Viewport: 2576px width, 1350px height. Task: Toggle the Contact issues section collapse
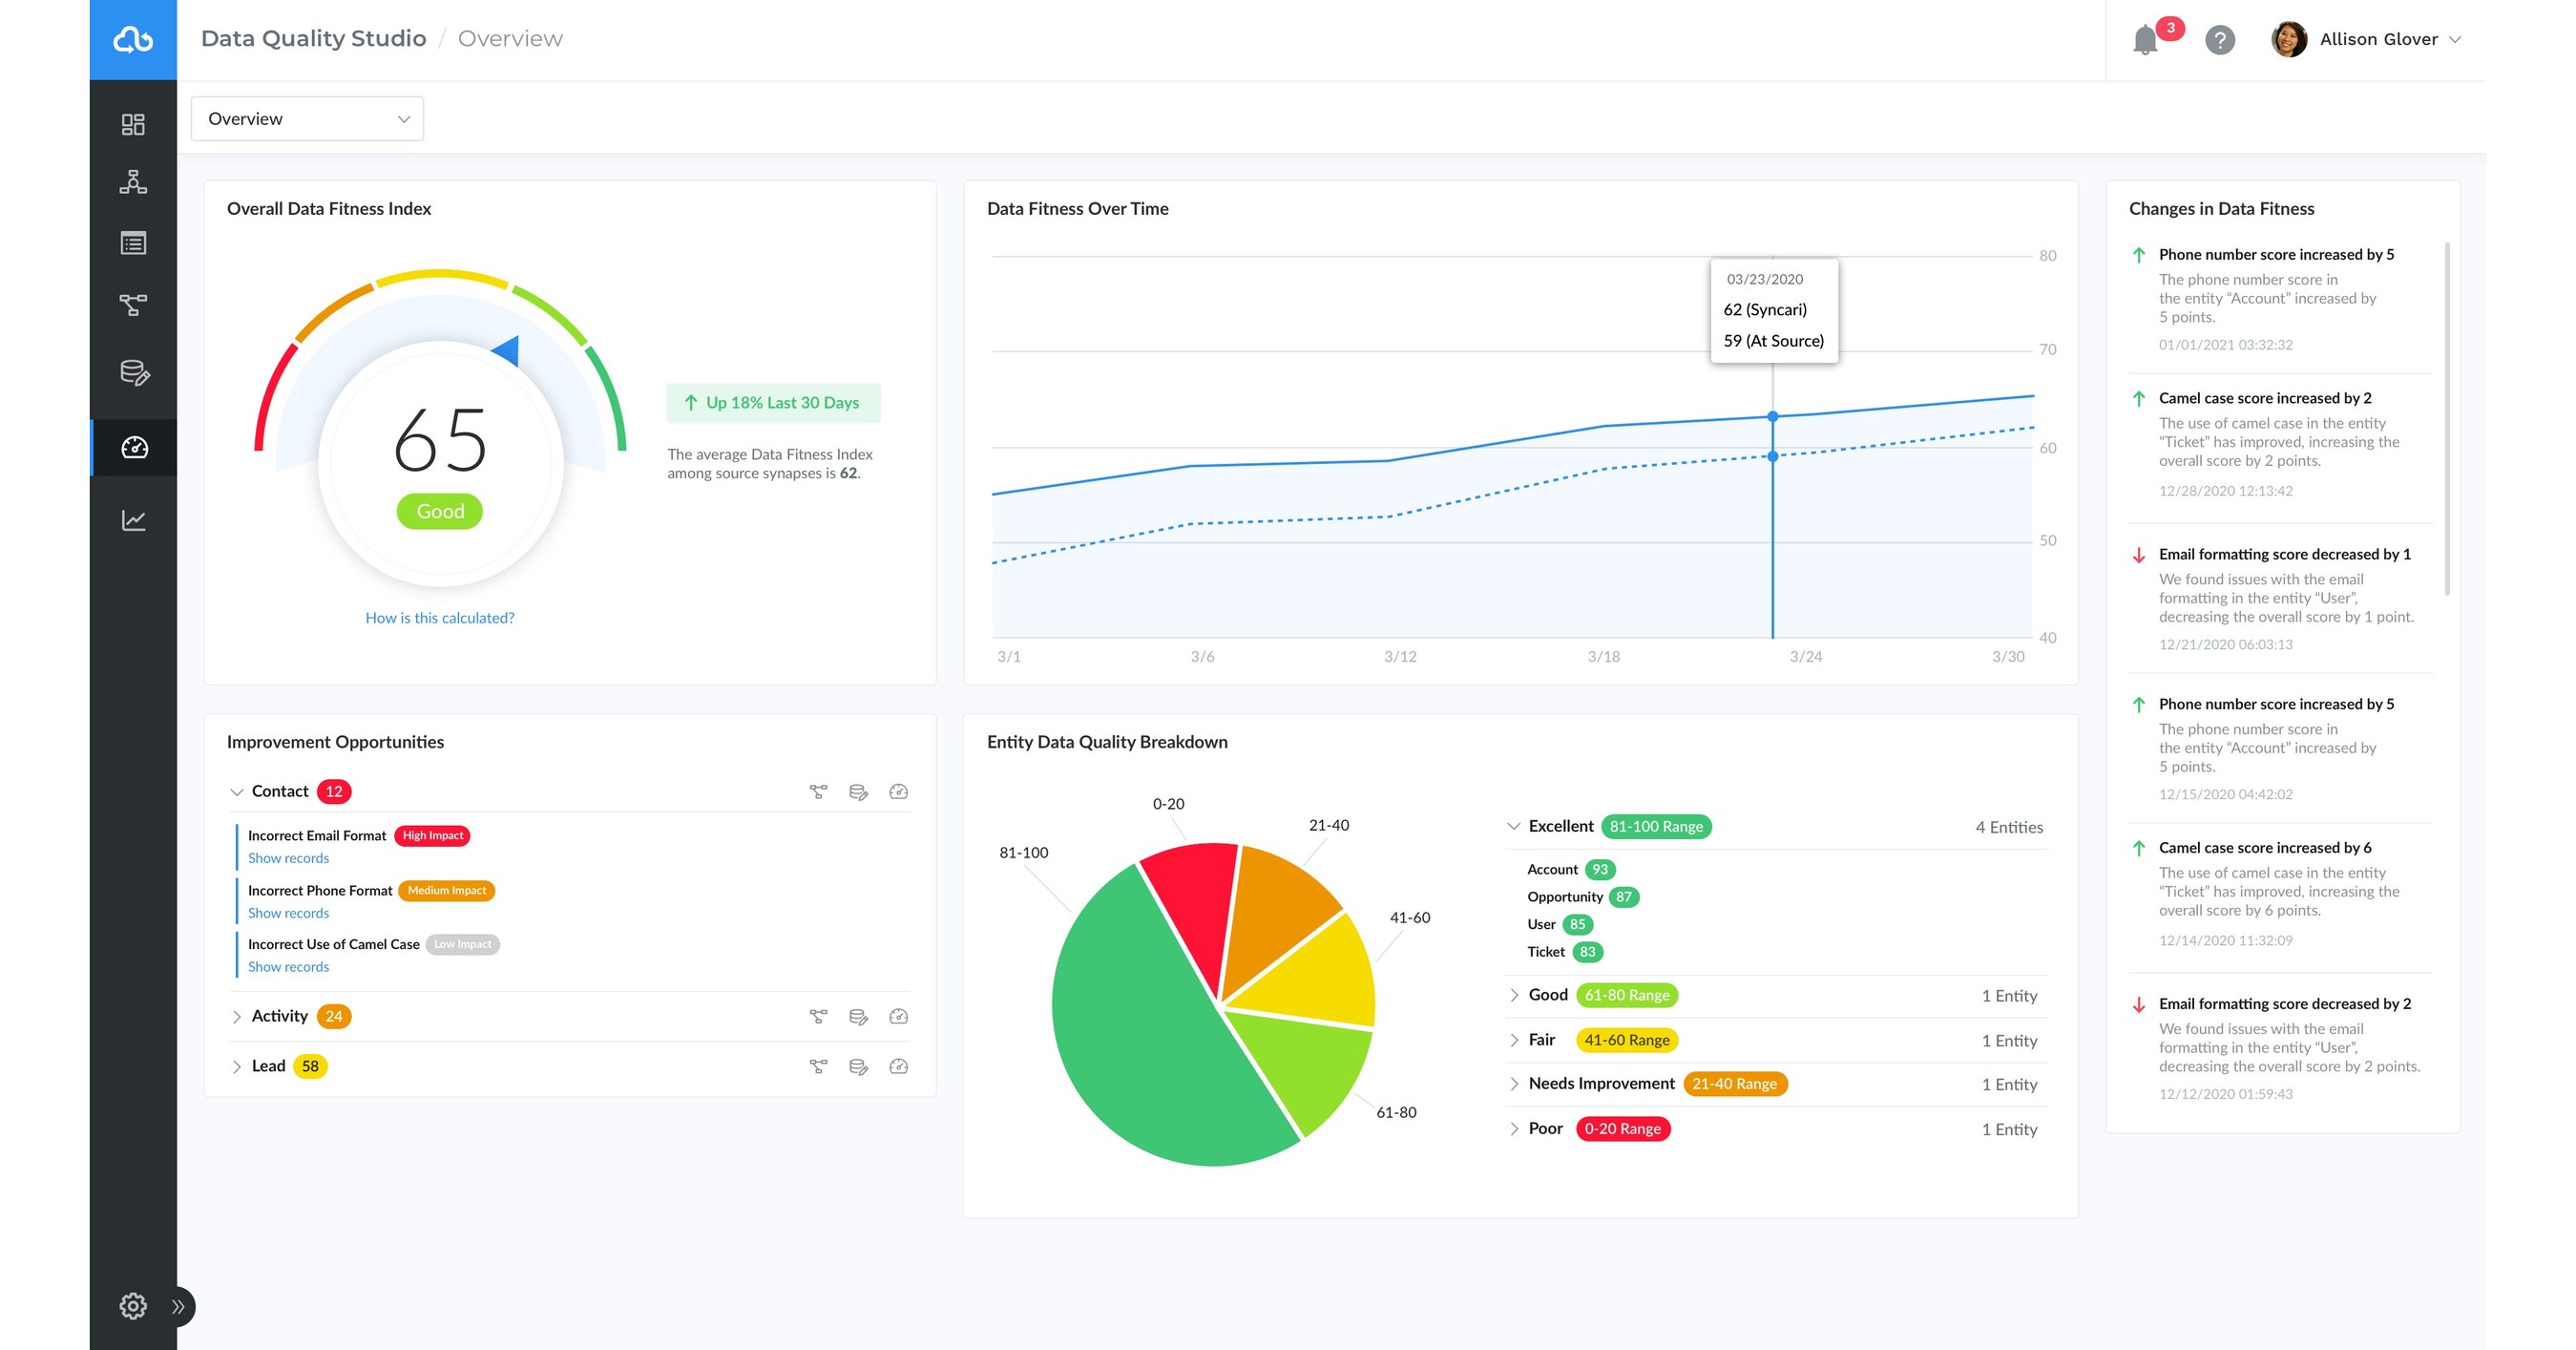pyautogui.click(x=237, y=790)
